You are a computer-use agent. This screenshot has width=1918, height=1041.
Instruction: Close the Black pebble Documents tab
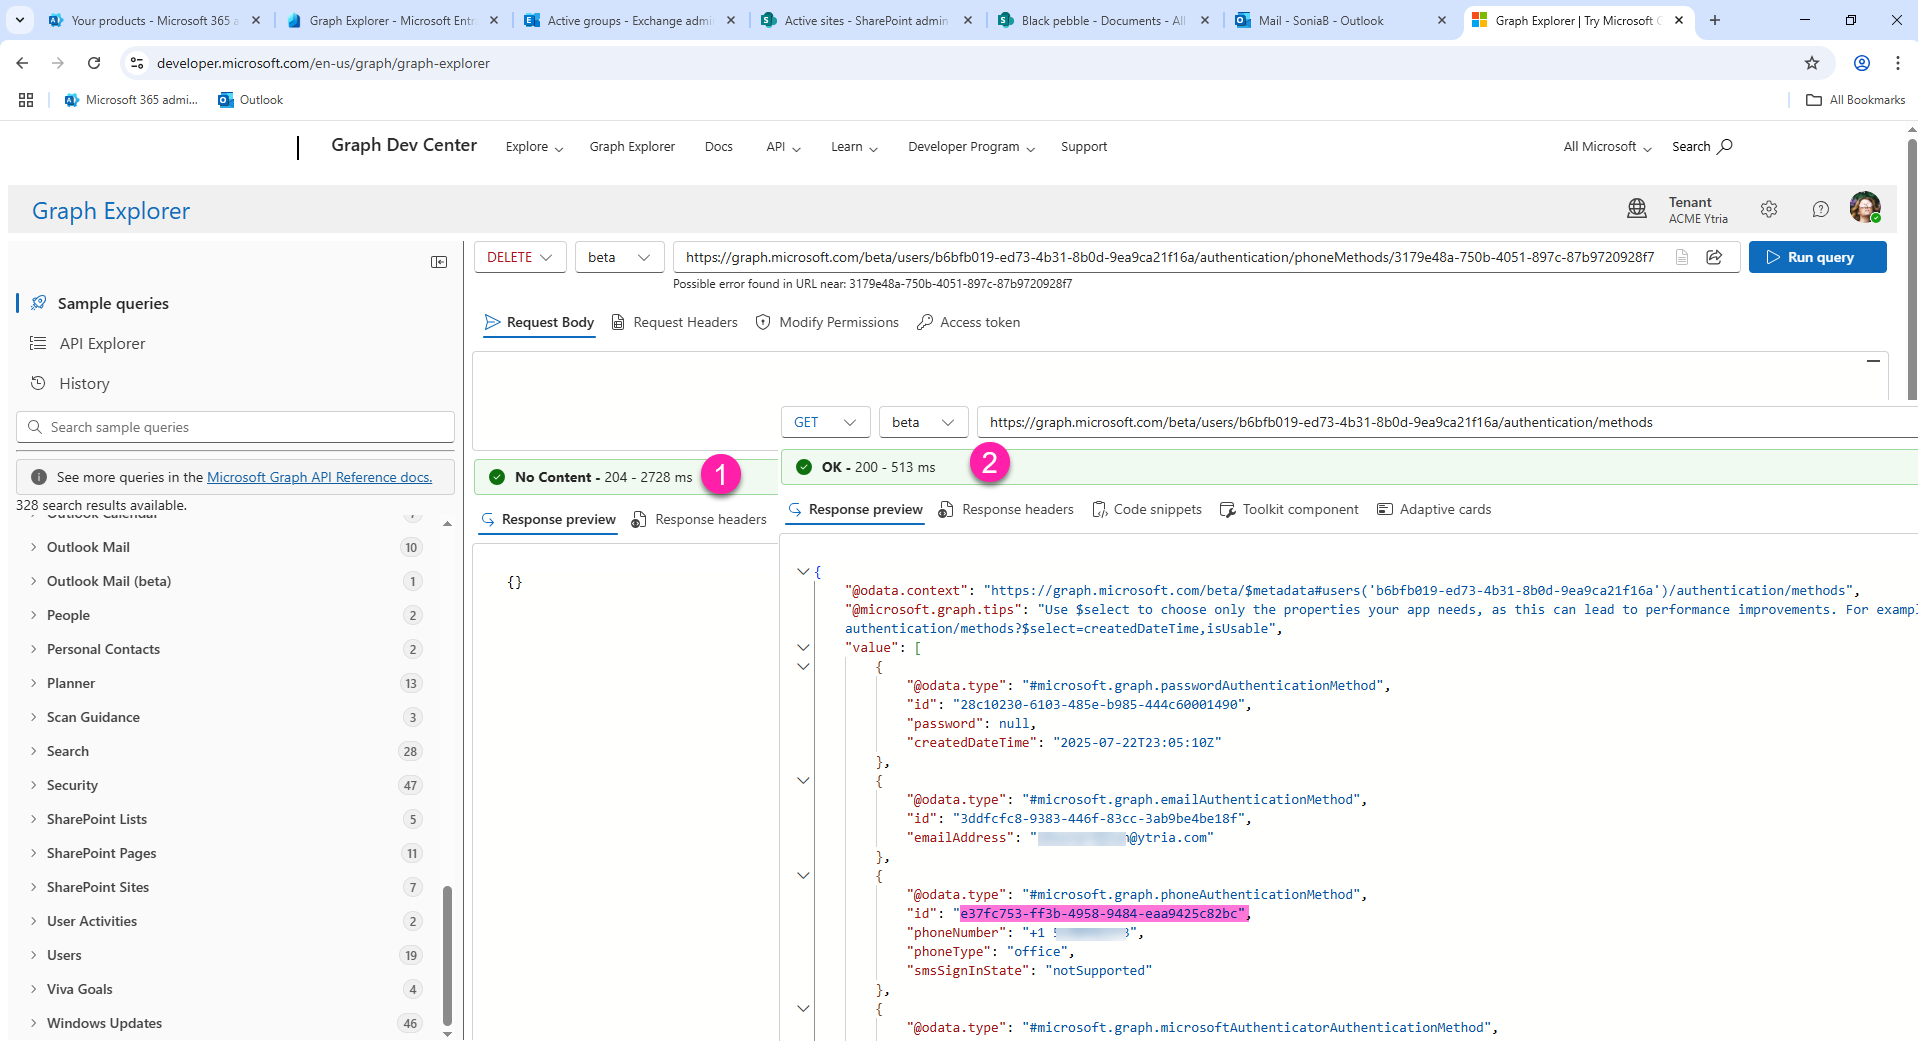point(1204,20)
